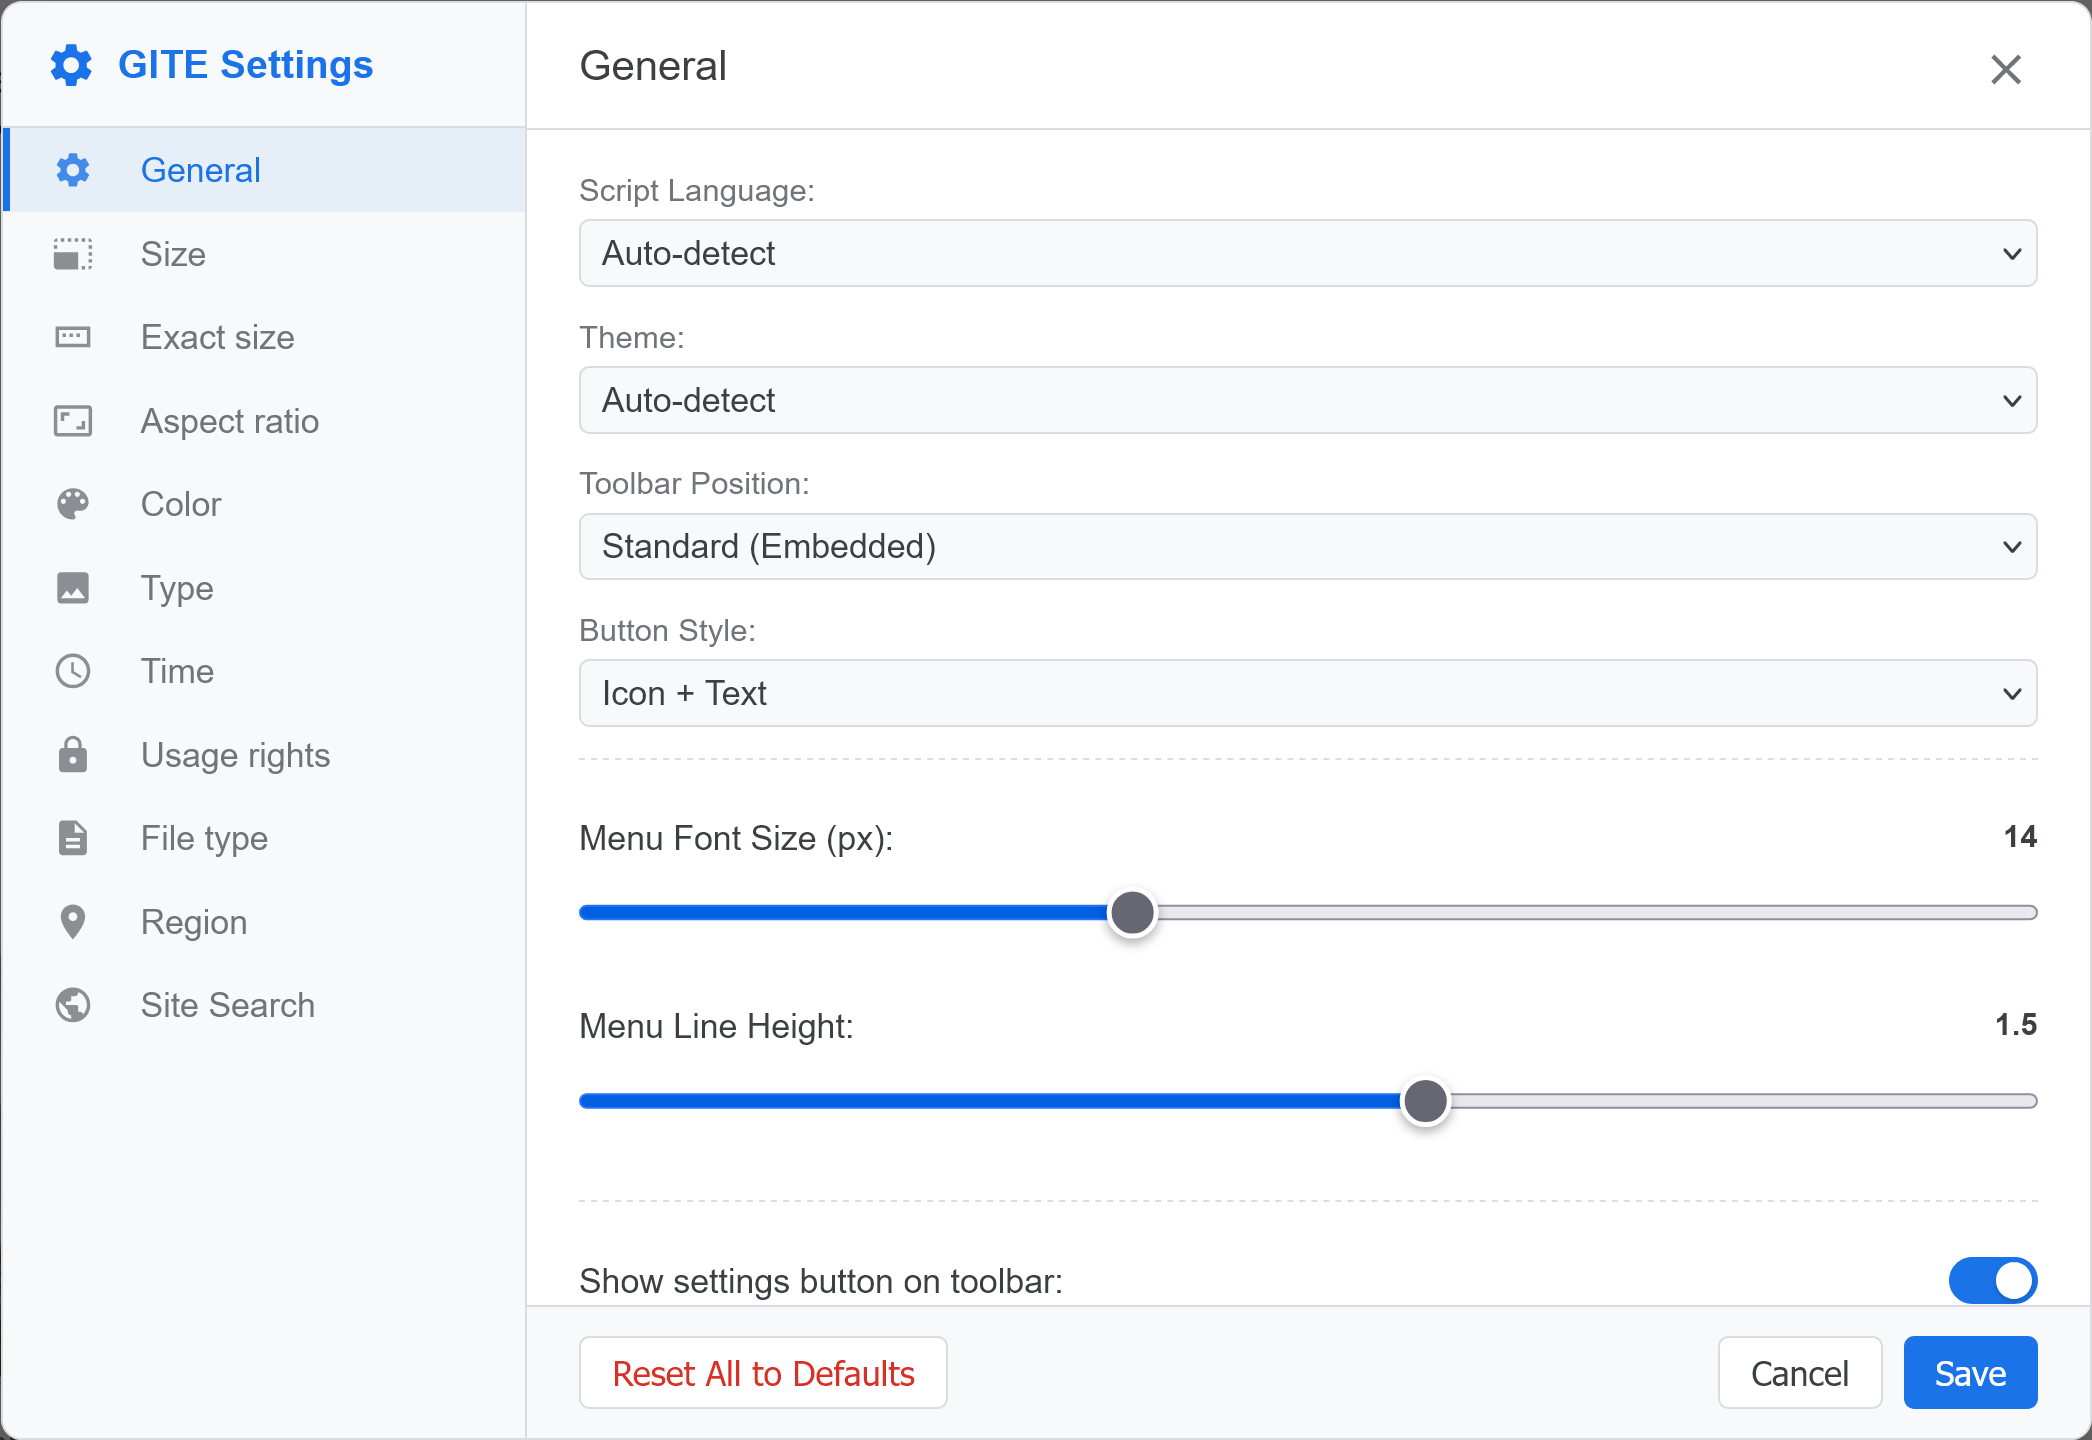Click Reset All to Defaults
2092x1440 pixels.
(763, 1373)
